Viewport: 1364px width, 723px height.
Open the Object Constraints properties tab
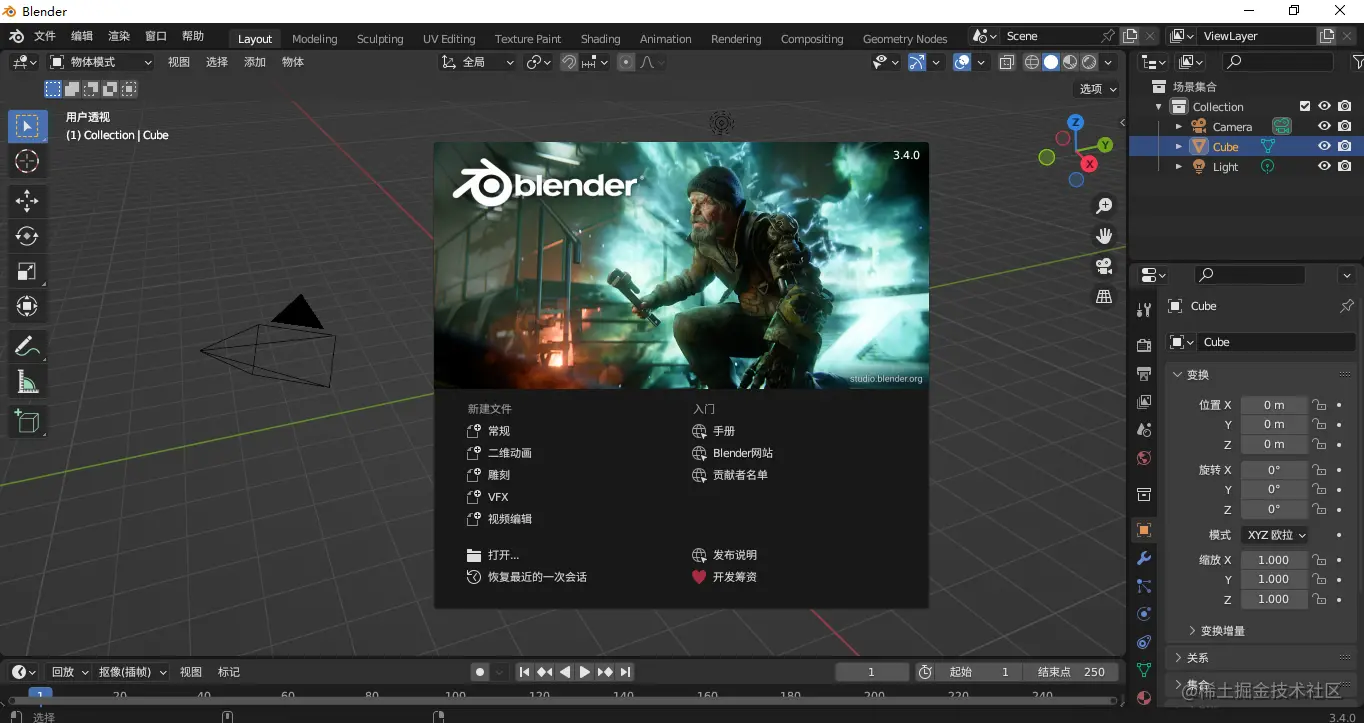point(1144,642)
